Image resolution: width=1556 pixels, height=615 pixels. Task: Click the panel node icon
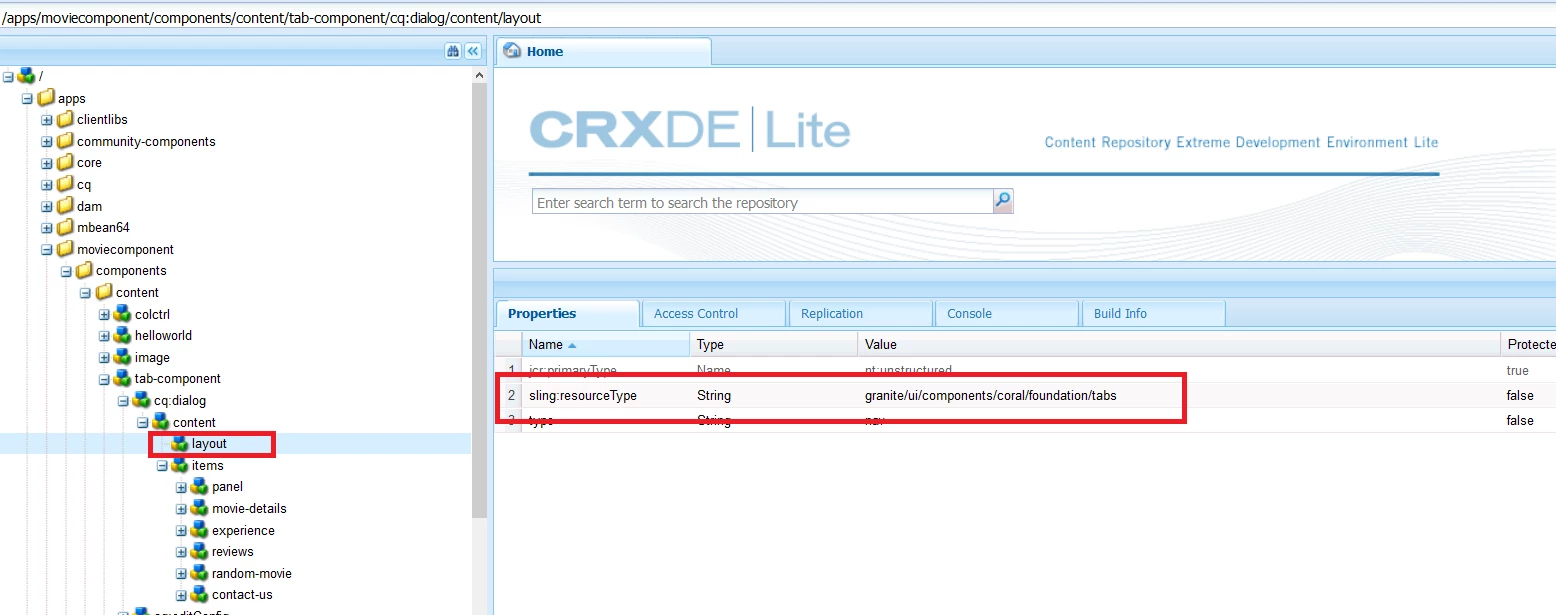point(199,487)
